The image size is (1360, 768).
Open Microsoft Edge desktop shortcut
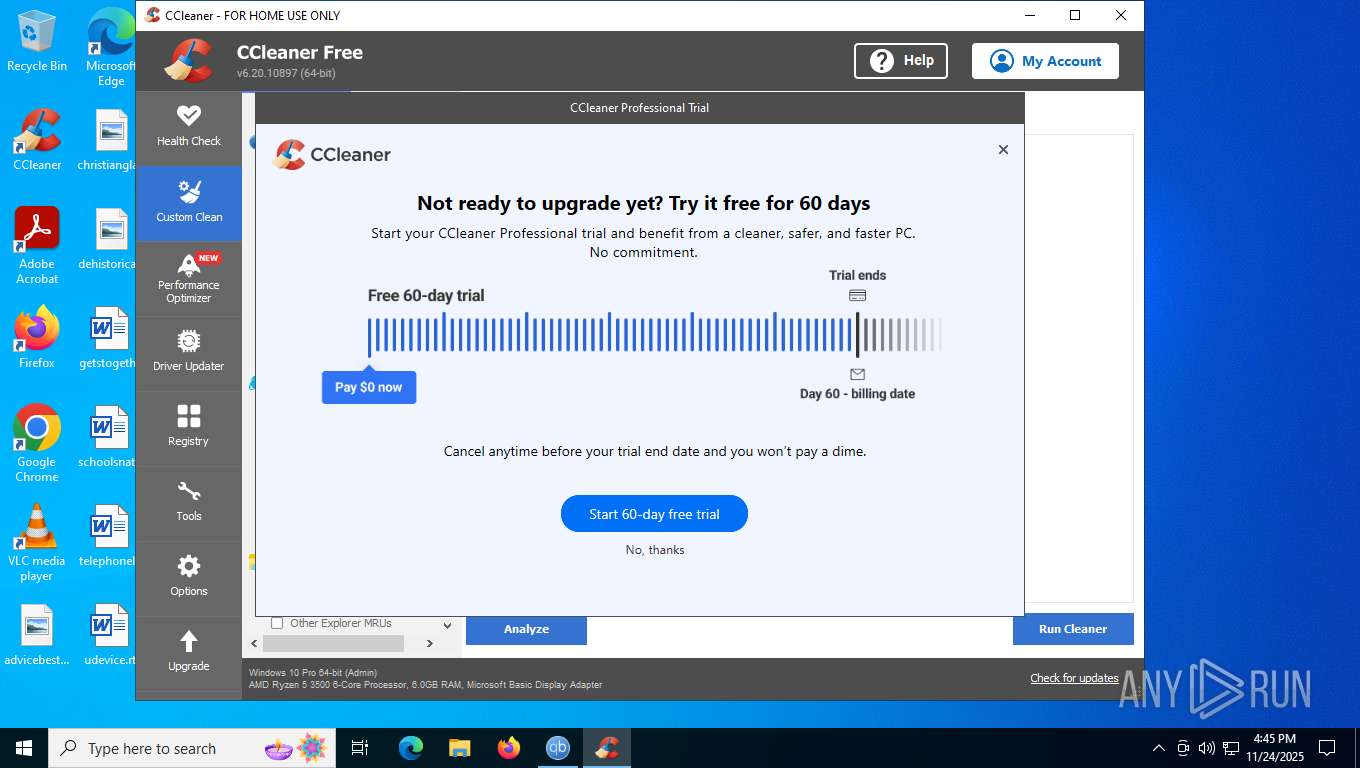pyautogui.click(x=111, y=48)
